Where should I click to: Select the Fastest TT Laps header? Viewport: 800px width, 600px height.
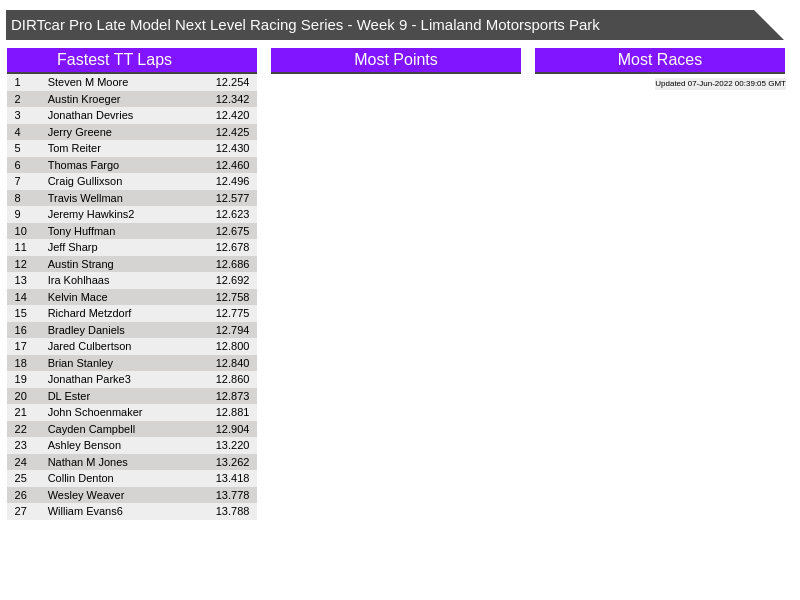point(114,60)
